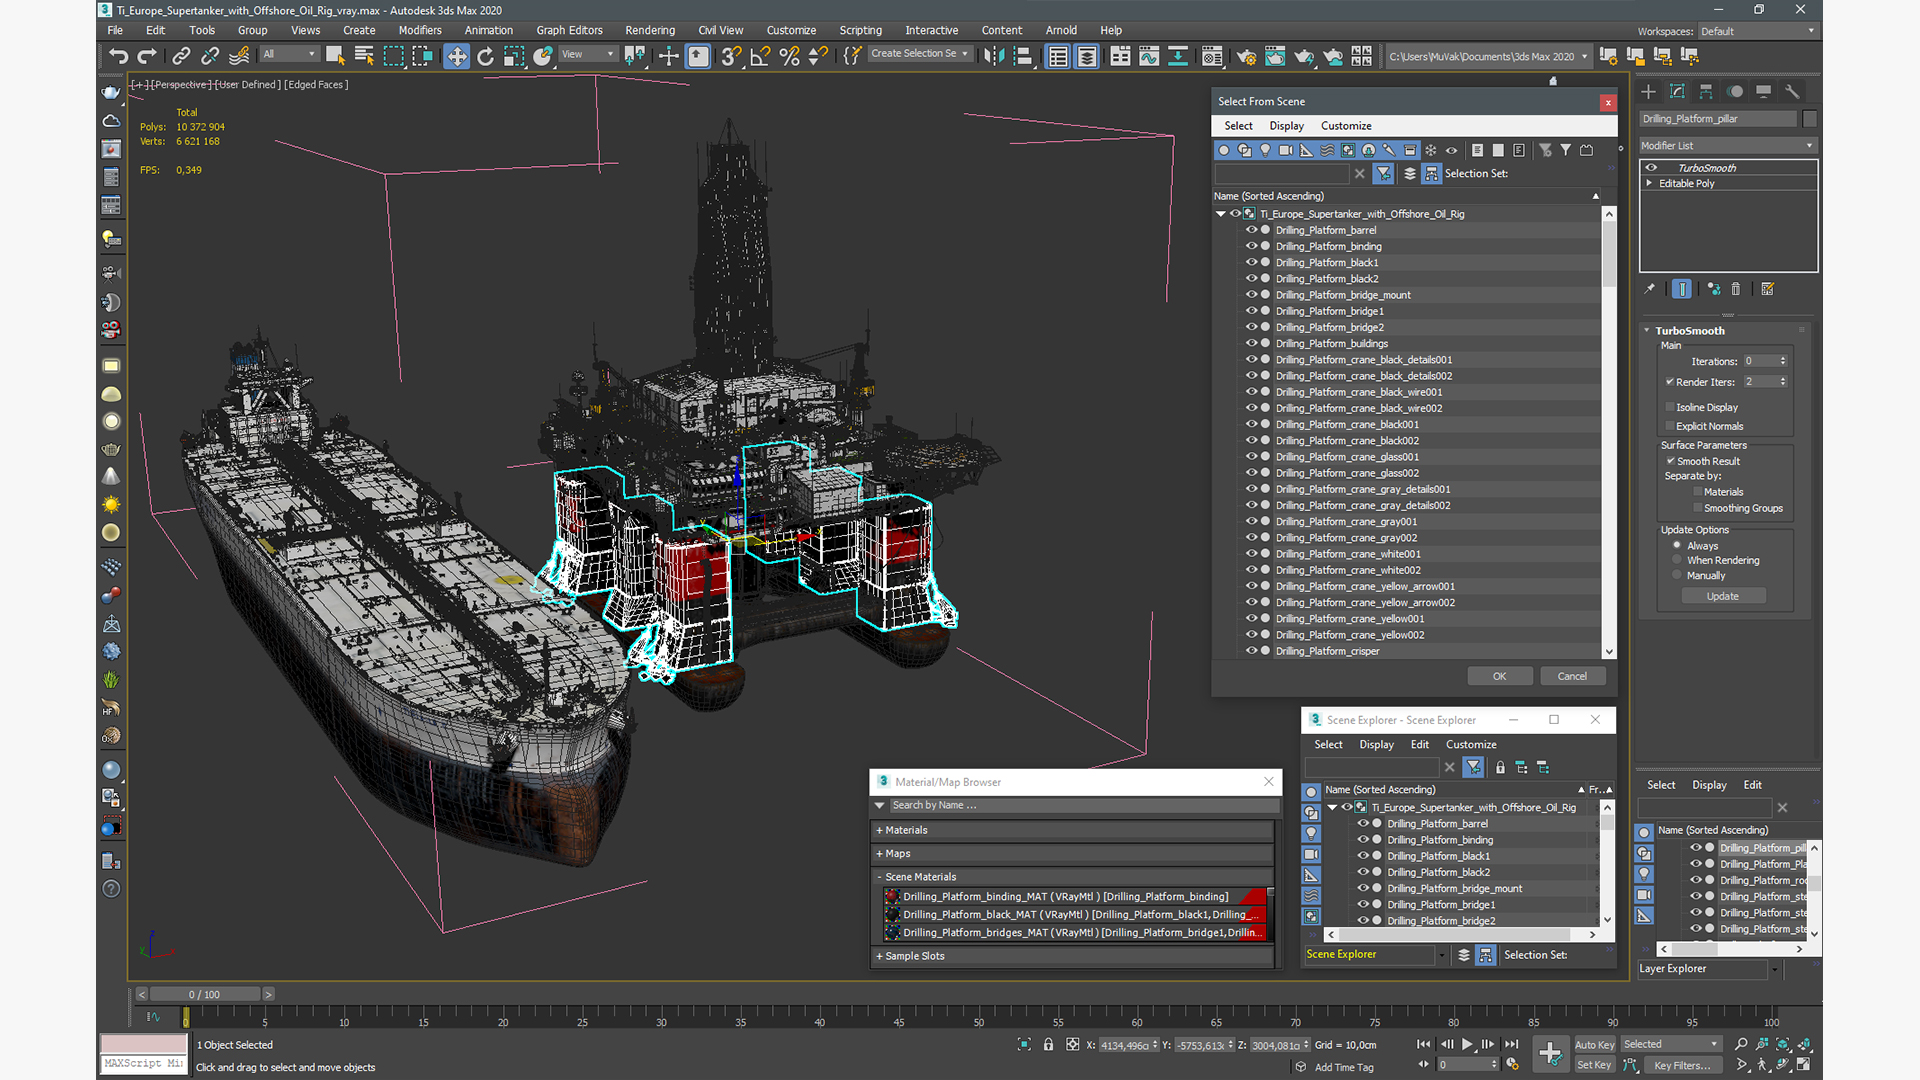This screenshot has width=1920, height=1080.
Task: Click the Redo arrow in the main toolbar
Action: 147,56
